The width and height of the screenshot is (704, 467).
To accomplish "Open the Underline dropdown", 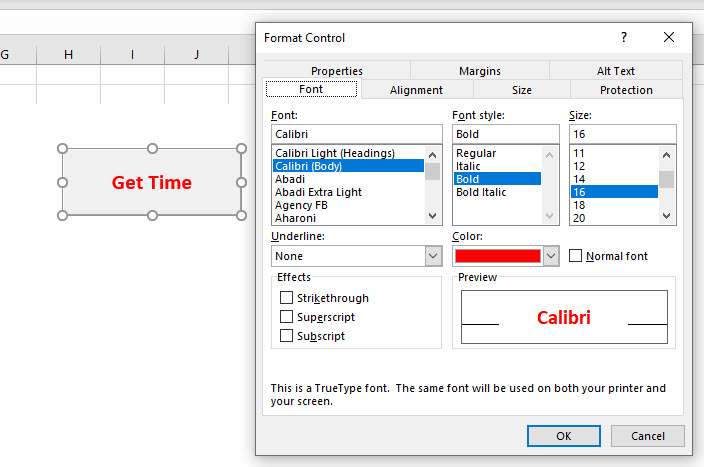I will [x=433, y=256].
